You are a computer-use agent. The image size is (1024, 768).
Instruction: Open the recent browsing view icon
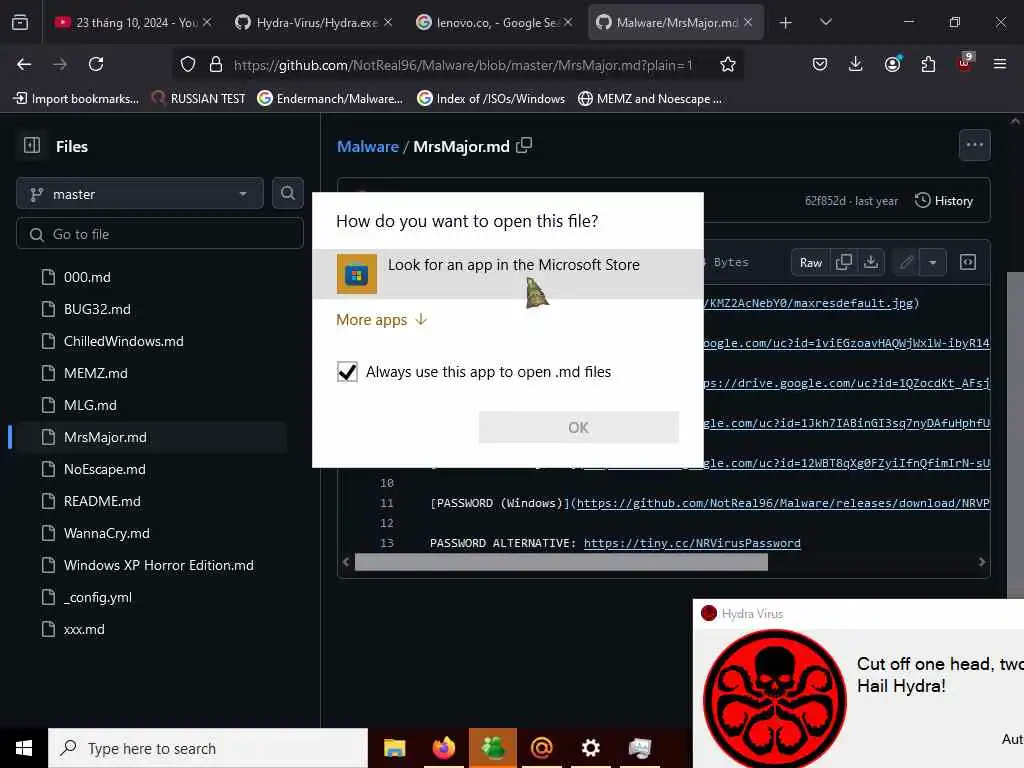(x=20, y=23)
